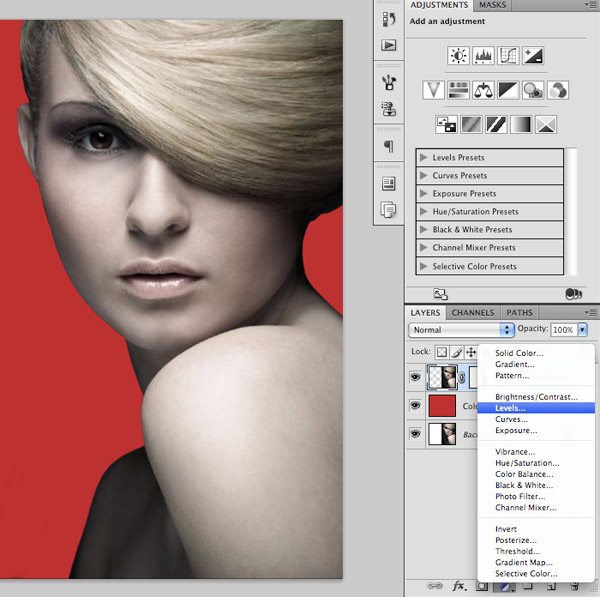
Task: Click the Vibrance triangle adjustment icon
Action: point(434,90)
